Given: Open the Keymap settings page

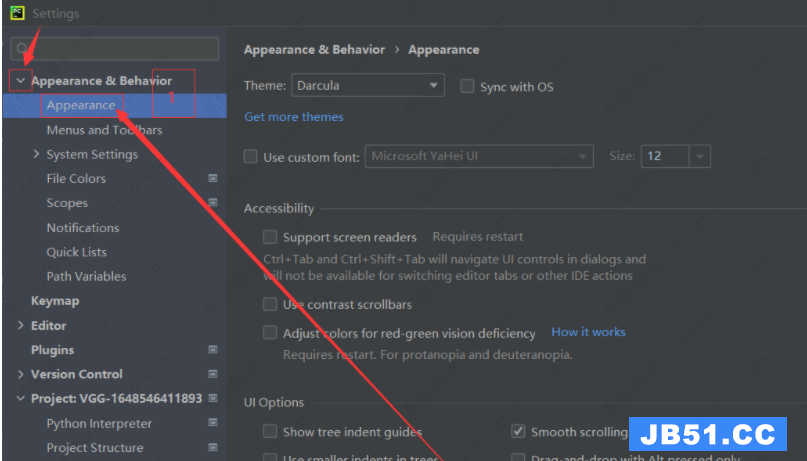Looking at the screenshot, I should [x=55, y=301].
